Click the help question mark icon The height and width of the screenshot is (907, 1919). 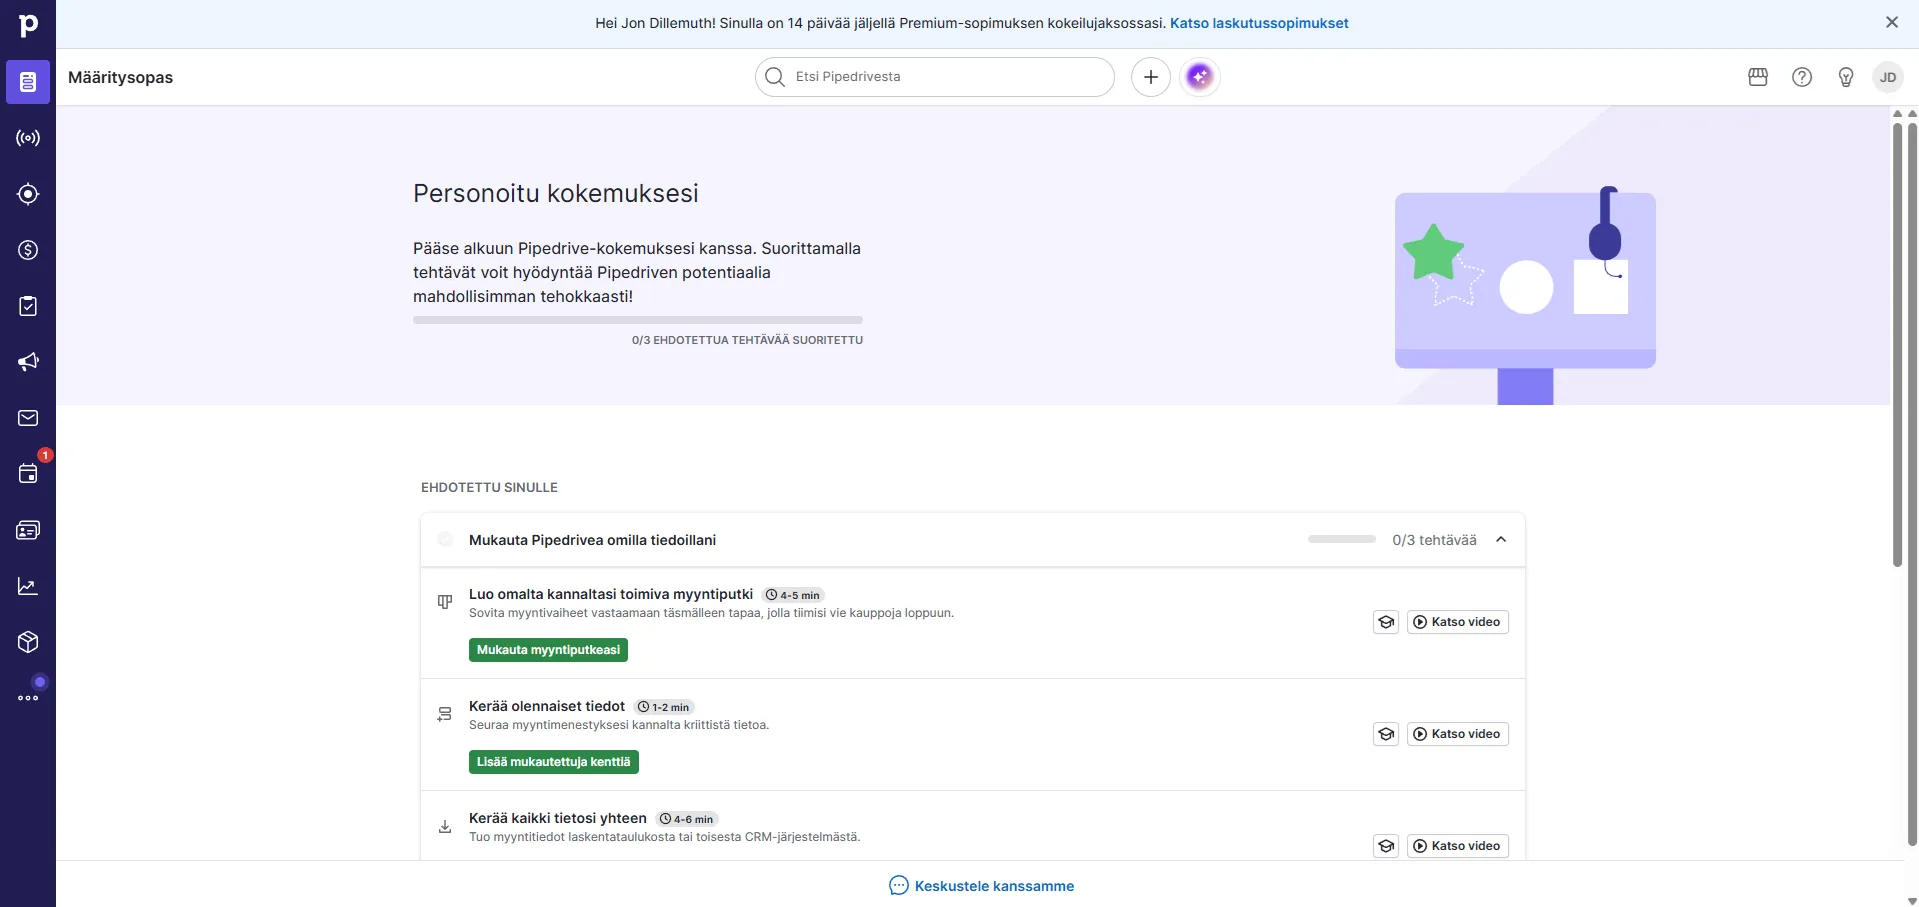[1802, 77]
